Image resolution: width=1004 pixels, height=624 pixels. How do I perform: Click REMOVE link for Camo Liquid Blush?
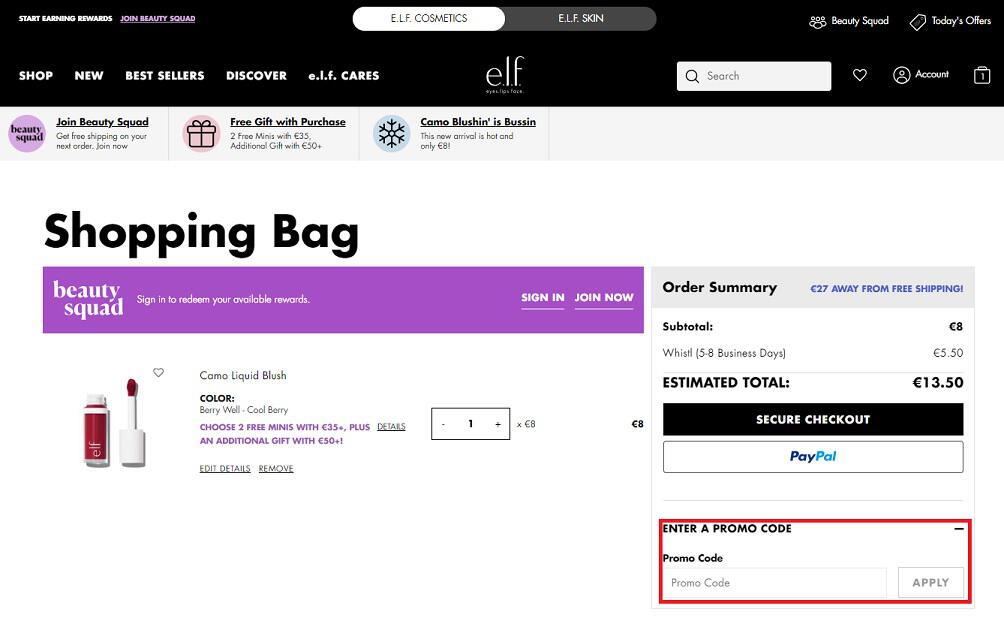point(276,468)
